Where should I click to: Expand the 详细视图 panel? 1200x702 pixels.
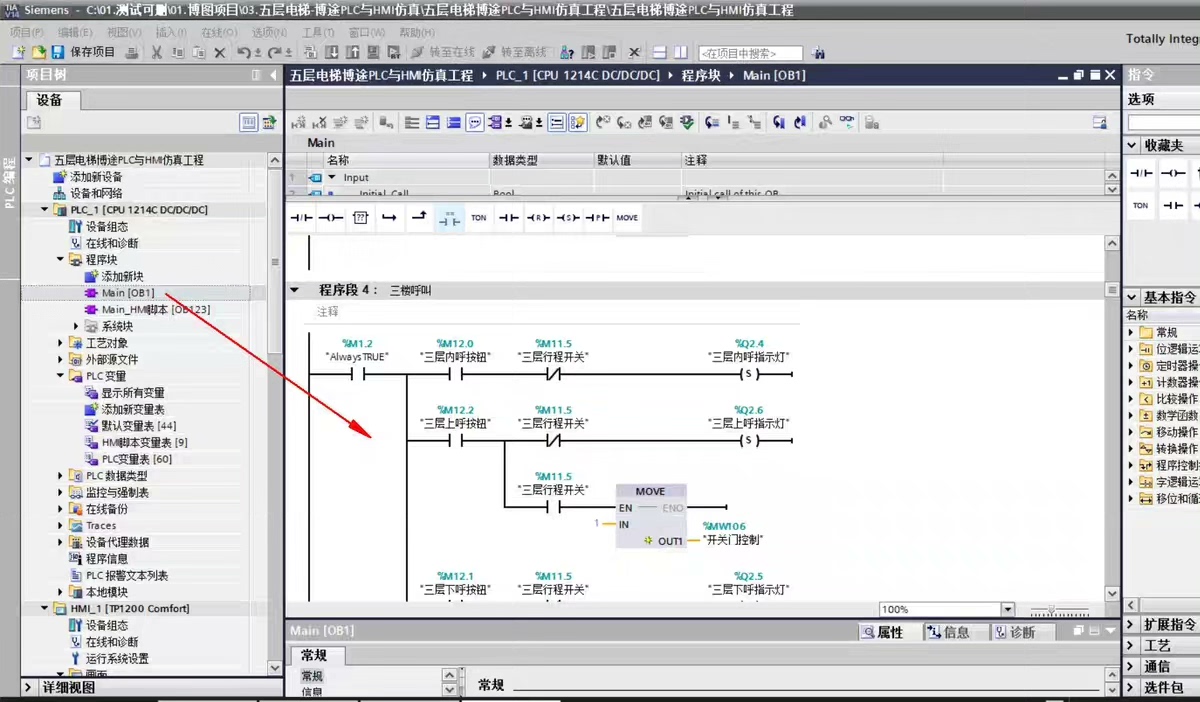click(x=30, y=689)
